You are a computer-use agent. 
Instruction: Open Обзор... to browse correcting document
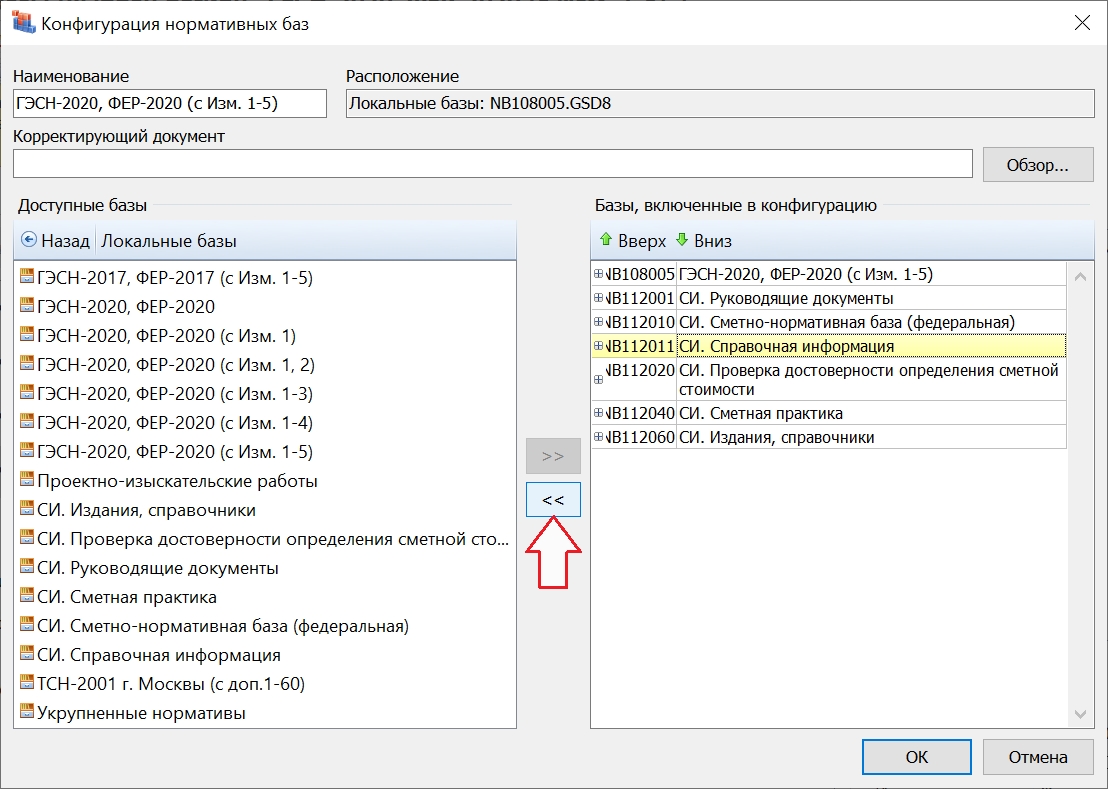click(x=1038, y=165)
